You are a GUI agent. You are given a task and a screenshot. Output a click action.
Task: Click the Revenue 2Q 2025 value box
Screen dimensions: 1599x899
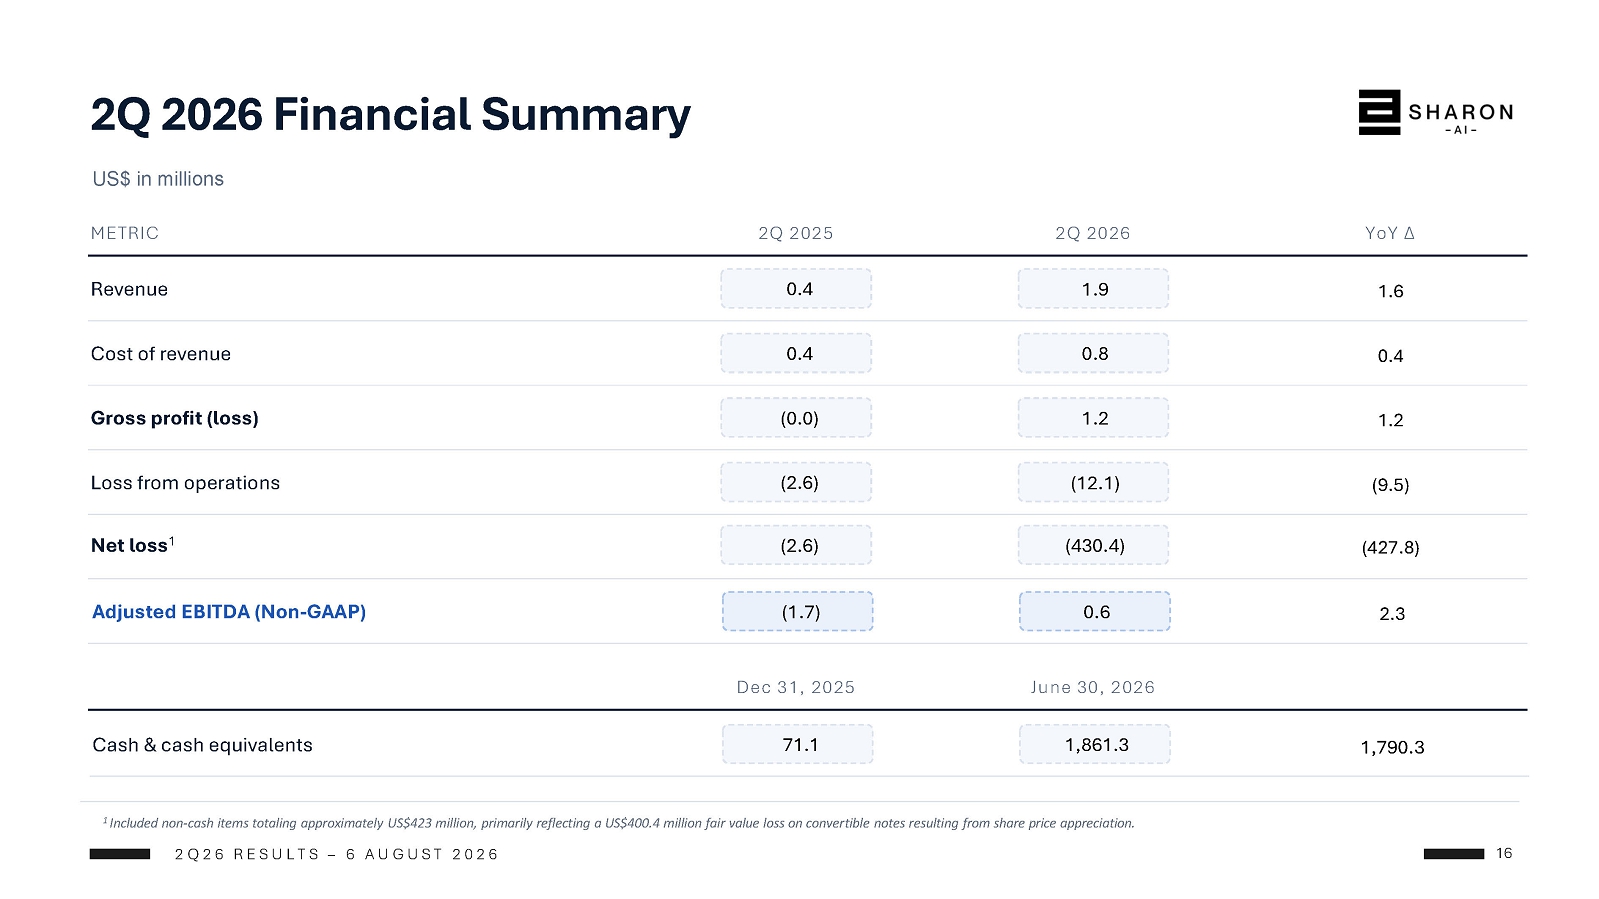[x=796, y=289]
